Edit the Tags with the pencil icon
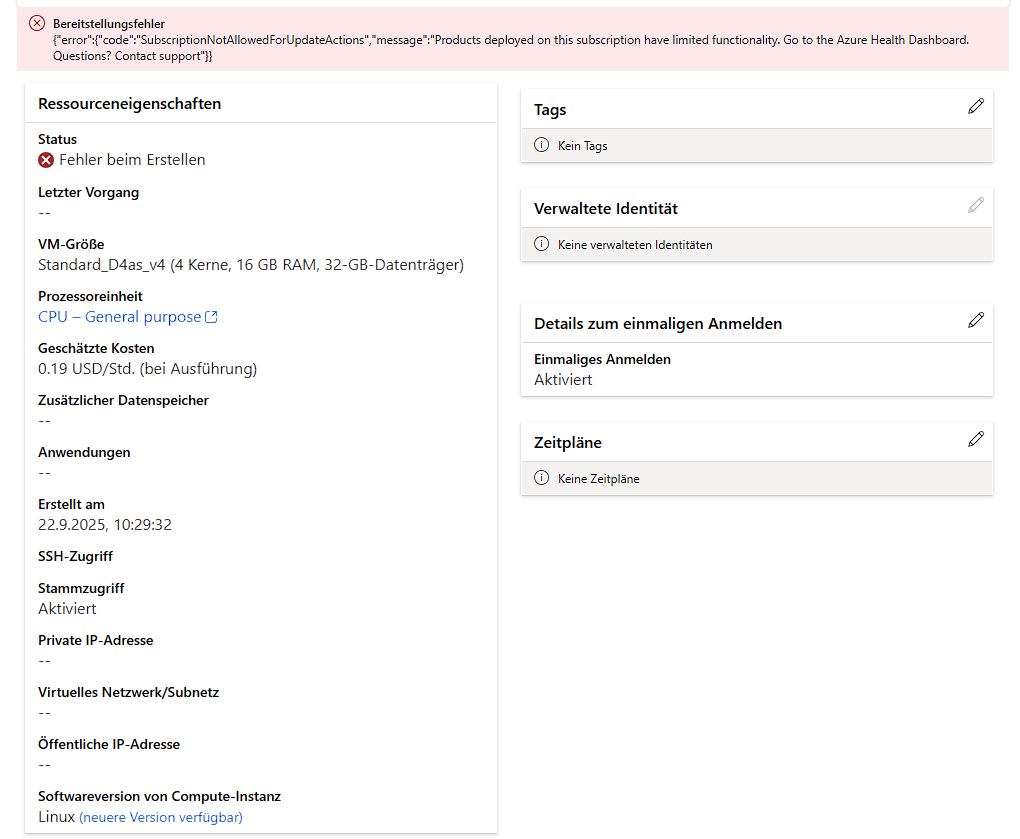Screen dimensions: 1020x839 [x=976, y=106]
